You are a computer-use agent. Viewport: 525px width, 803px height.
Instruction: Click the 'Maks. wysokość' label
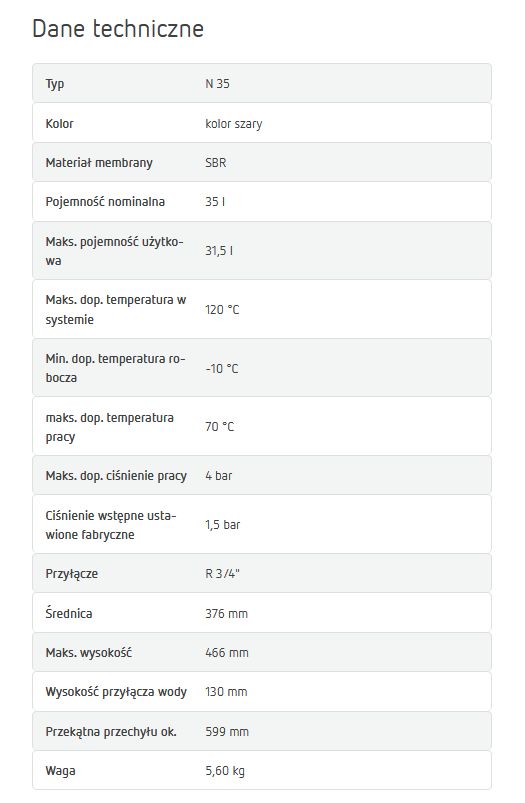89,653
